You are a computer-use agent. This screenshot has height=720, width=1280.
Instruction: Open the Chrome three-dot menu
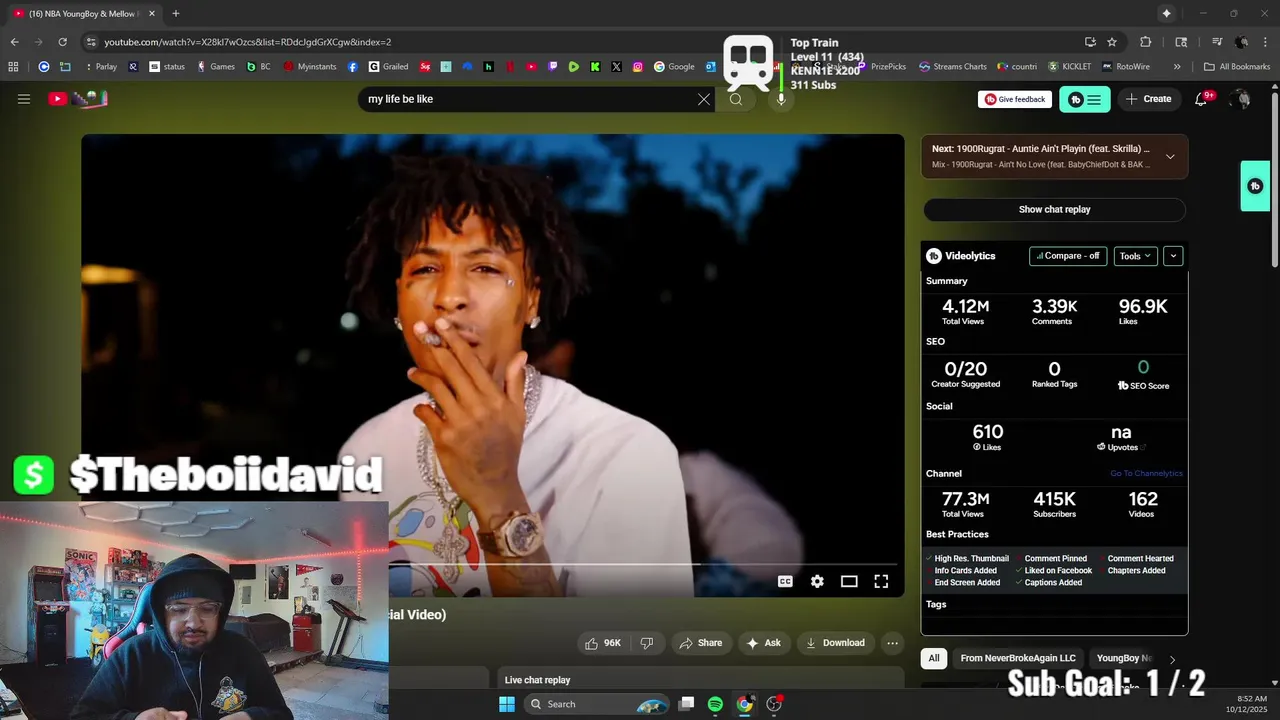[1265, 42]
